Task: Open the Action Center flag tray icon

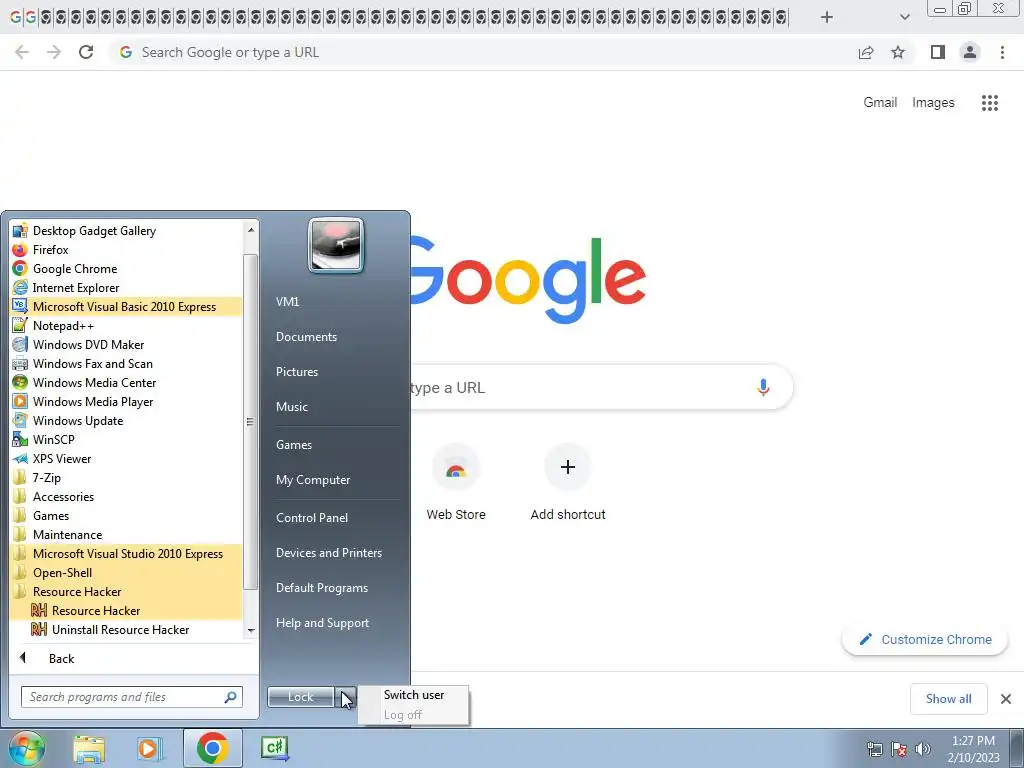Action: coord(899,749)
